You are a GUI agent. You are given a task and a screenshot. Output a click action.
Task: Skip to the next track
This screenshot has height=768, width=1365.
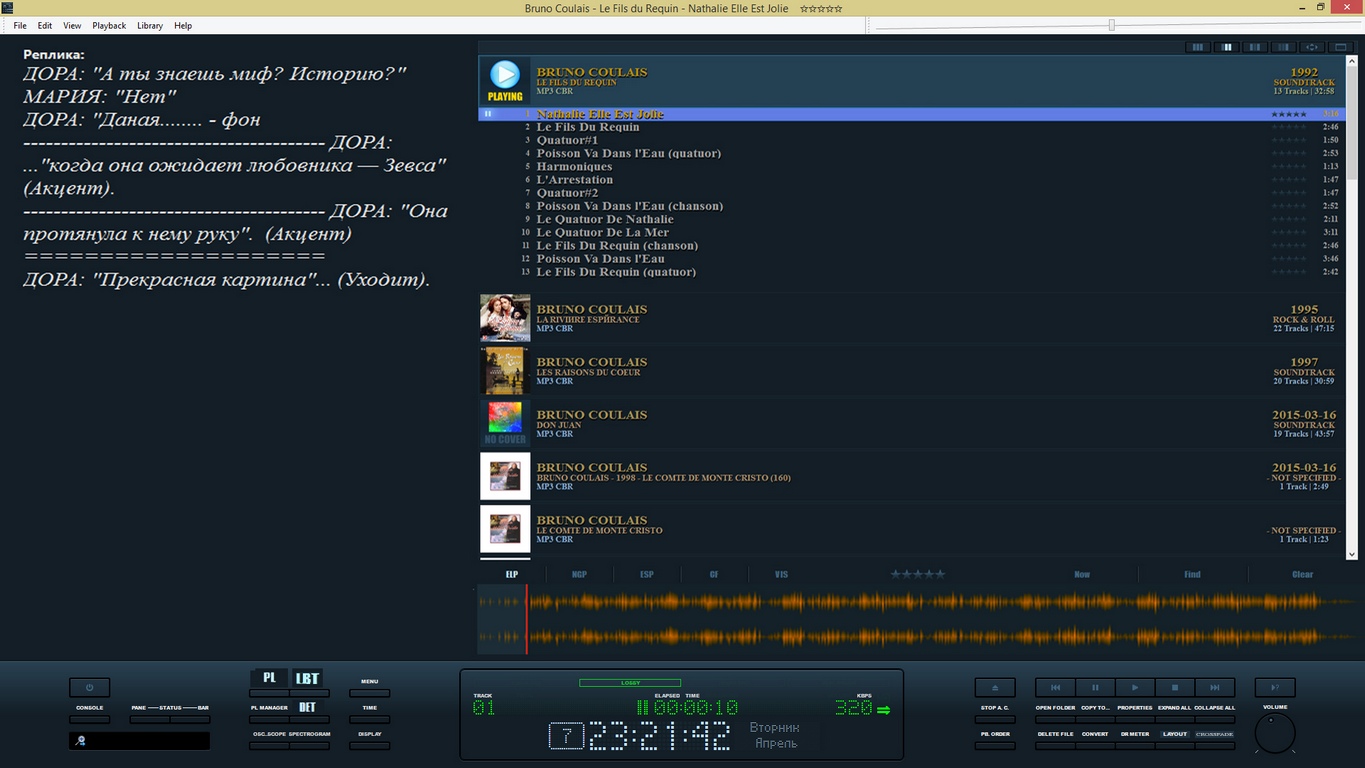pyautogui.click(x=1215, y=688)
